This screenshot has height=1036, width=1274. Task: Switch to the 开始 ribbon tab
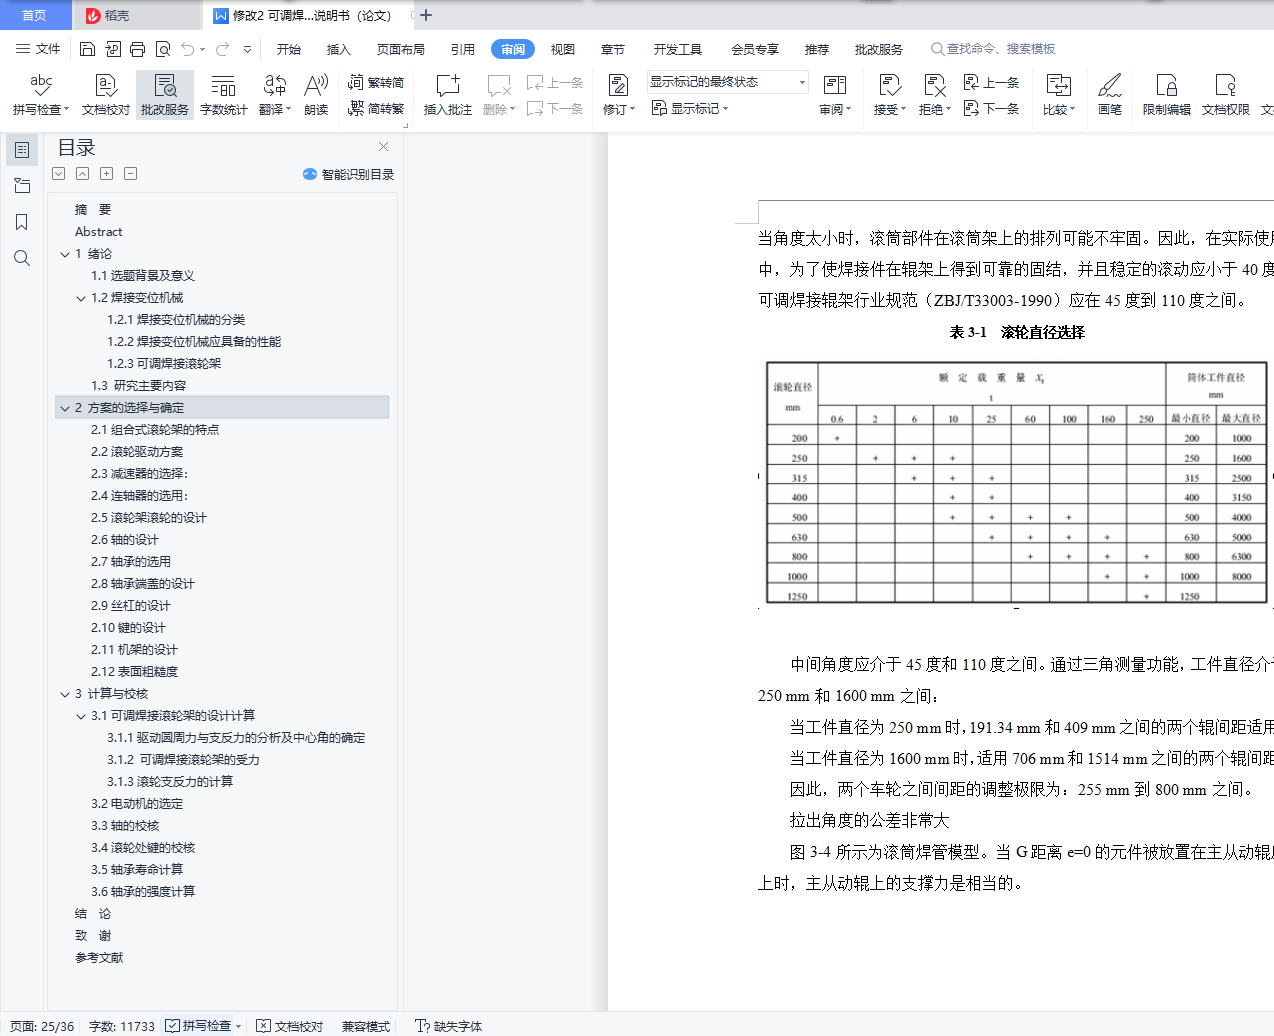[289, 49]
